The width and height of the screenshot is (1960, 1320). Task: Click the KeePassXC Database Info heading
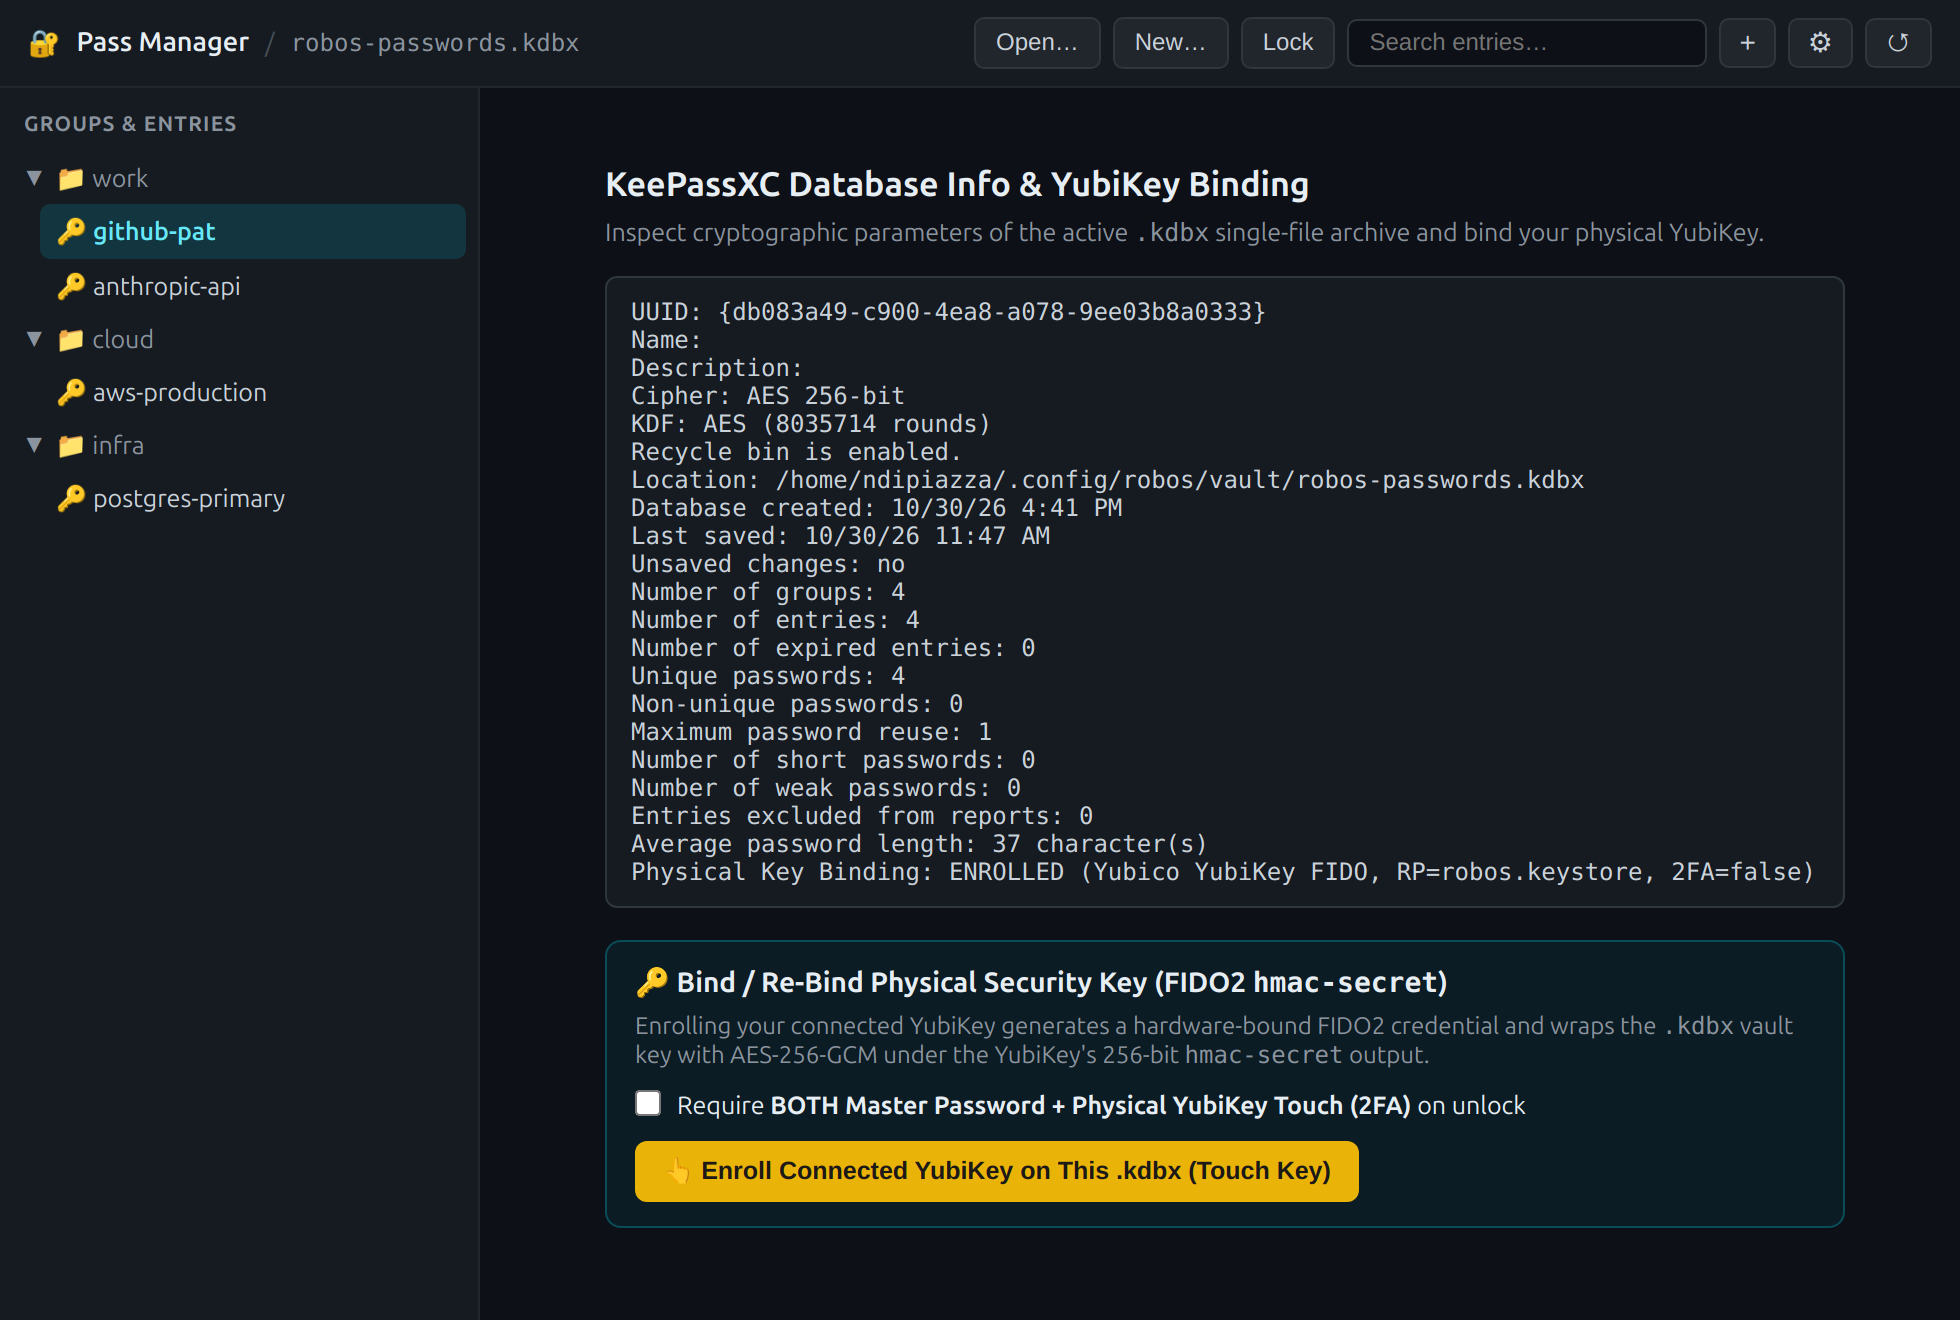click(957, 185)
